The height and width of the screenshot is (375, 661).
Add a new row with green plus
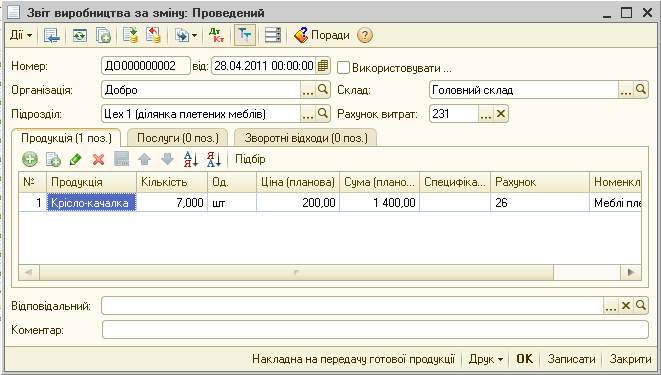(x=30, y=159)
